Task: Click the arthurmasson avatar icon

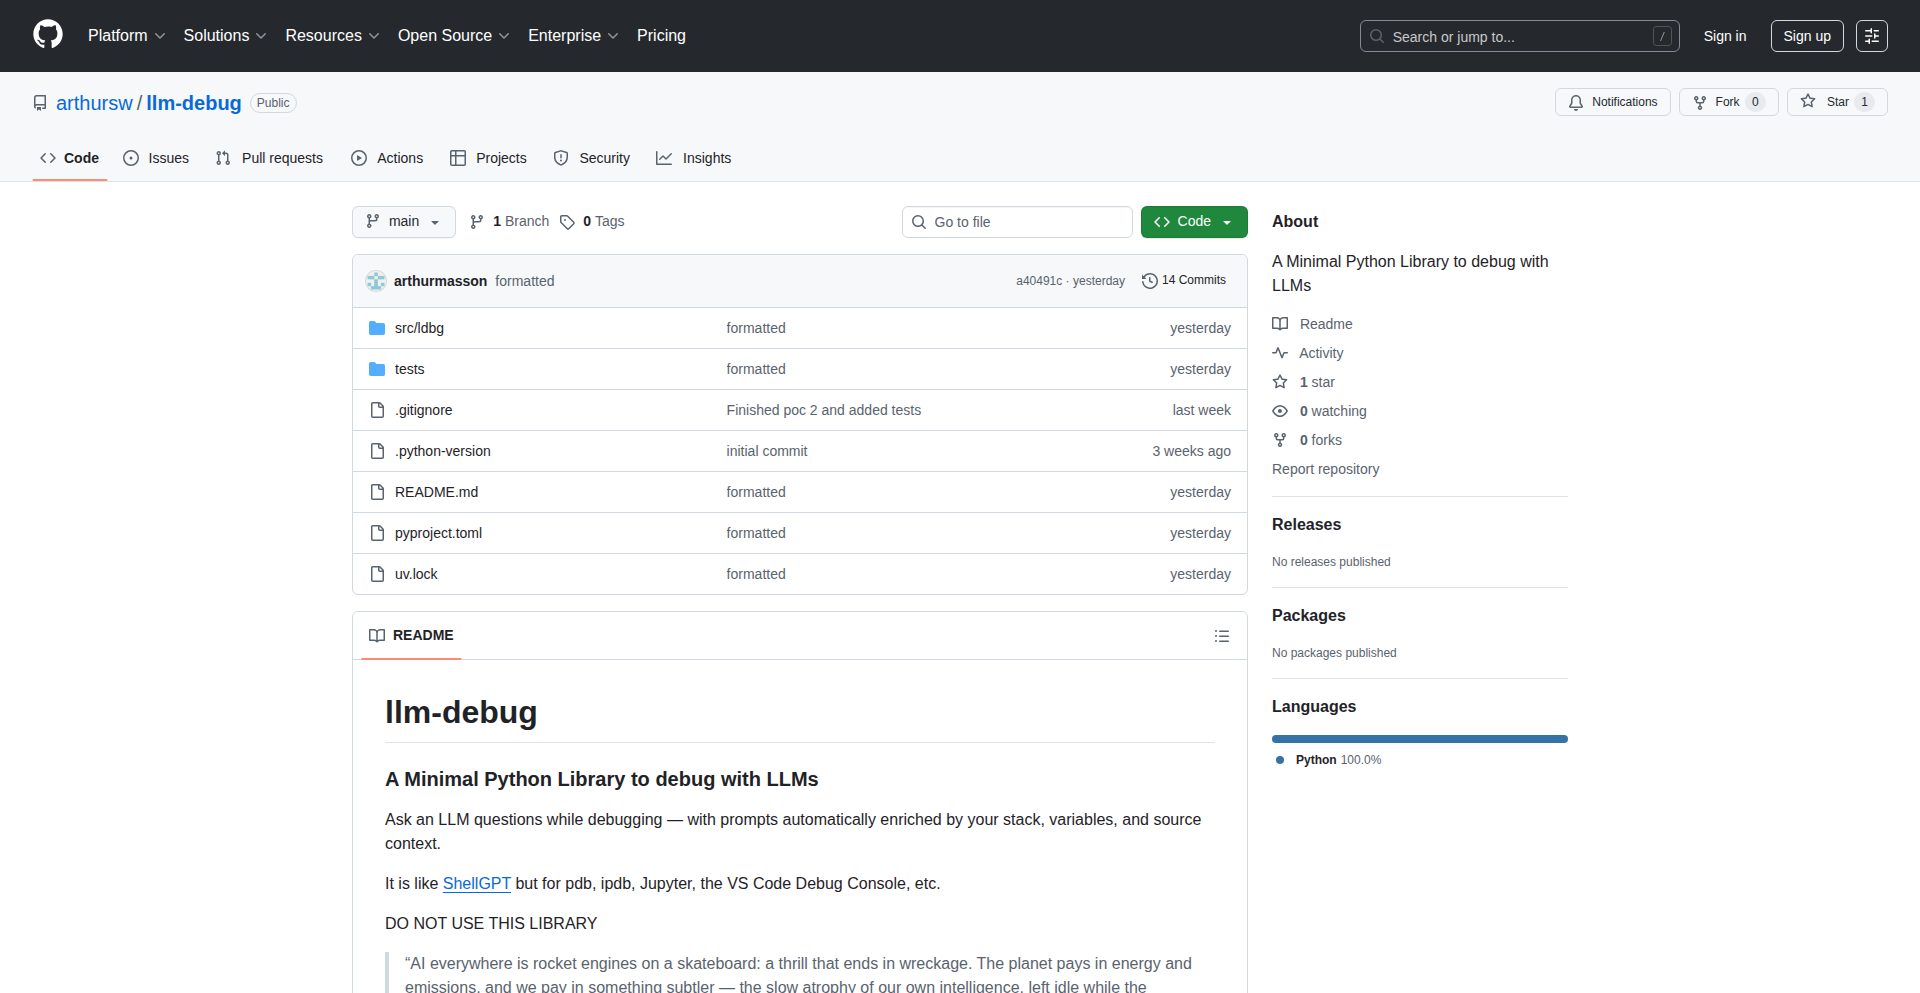Action: coord(376,281)
